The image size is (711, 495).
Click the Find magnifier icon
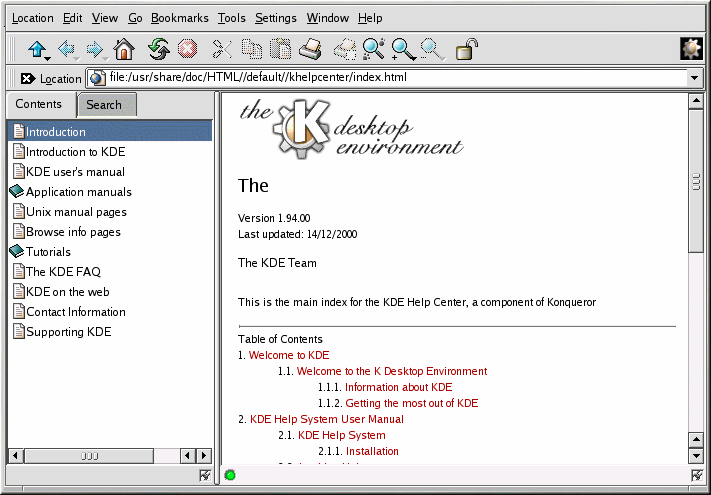[373, 48]
